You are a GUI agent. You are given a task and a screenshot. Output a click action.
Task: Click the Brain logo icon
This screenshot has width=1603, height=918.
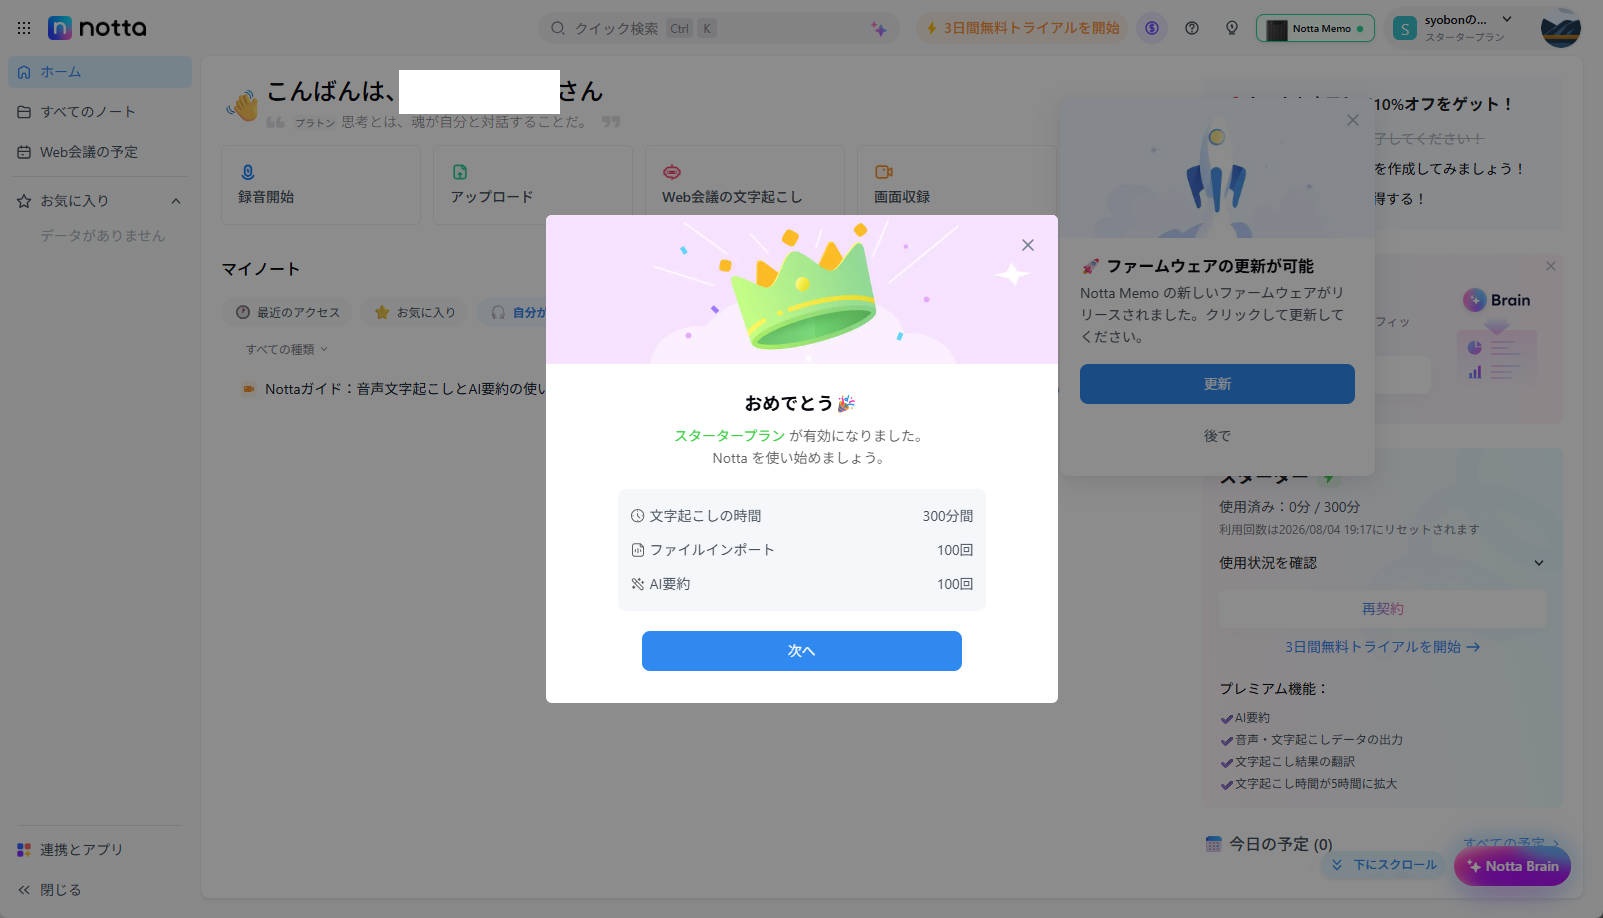pyautogui.click(x=1475, y=300)
